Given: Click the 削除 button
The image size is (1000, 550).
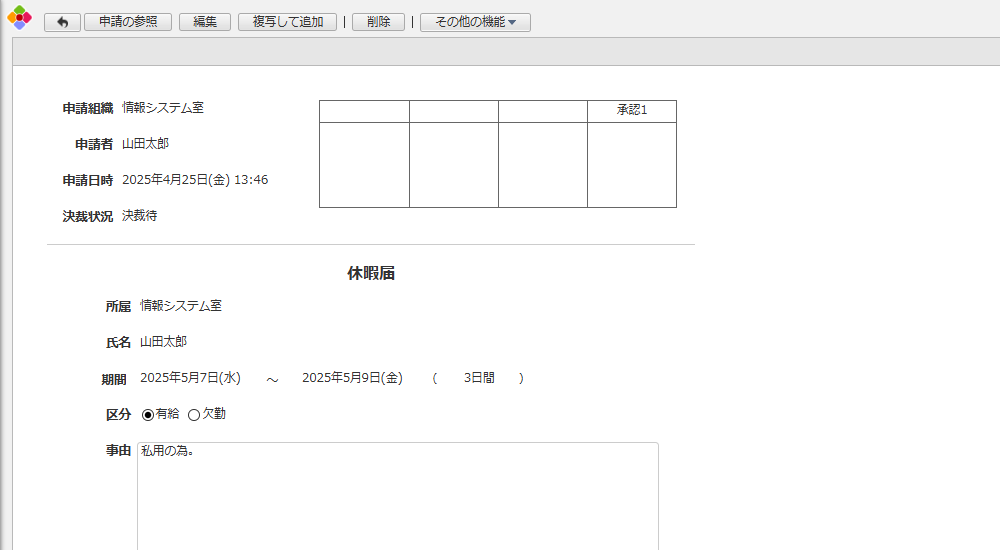Looking at the screenshot, I should pos(378,22).
